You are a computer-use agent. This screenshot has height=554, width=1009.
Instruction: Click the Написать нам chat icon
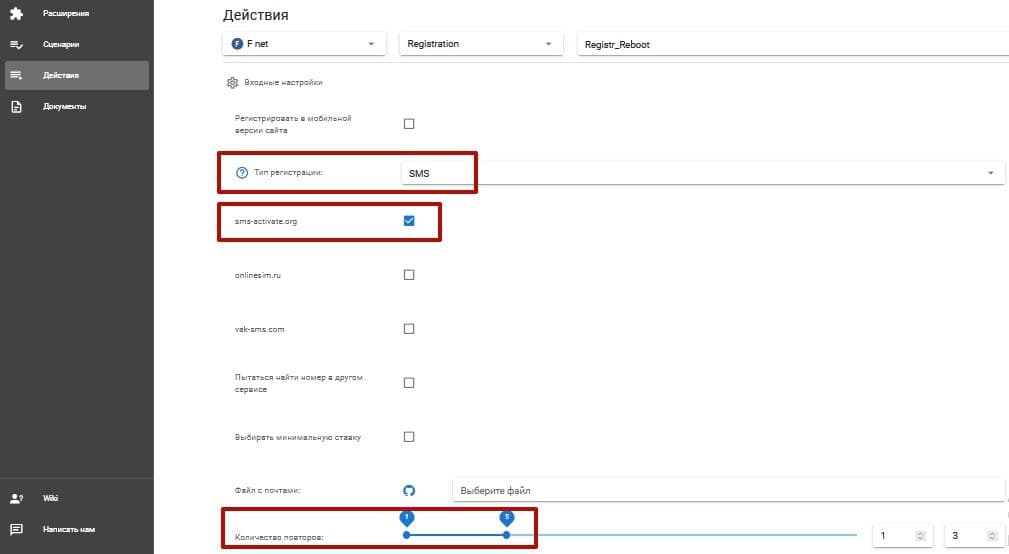[16, 529]
